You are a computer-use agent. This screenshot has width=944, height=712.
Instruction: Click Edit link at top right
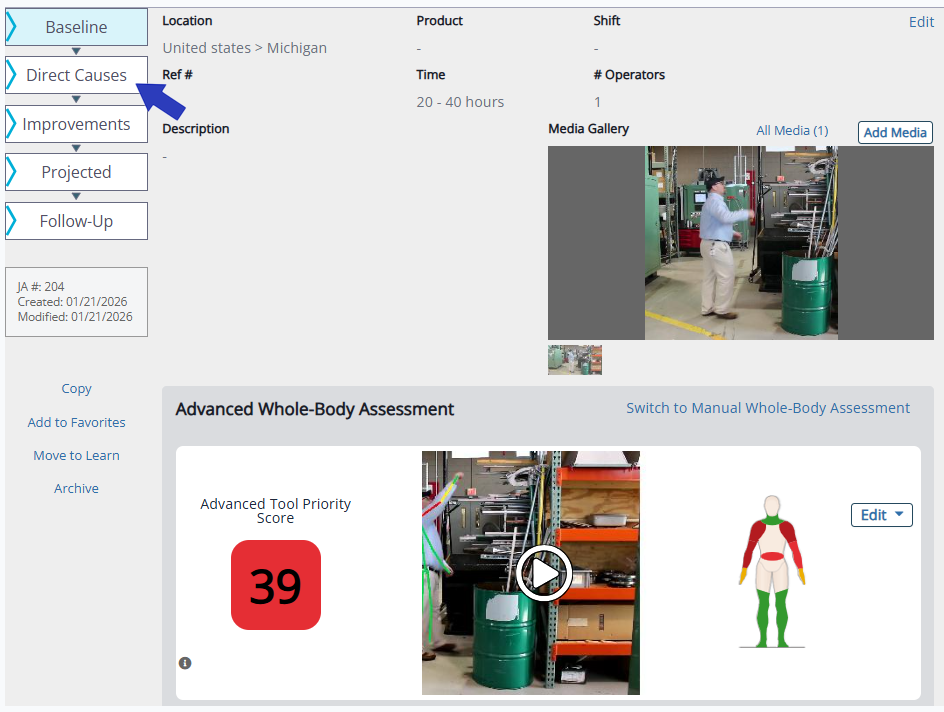tap(921, 22)
